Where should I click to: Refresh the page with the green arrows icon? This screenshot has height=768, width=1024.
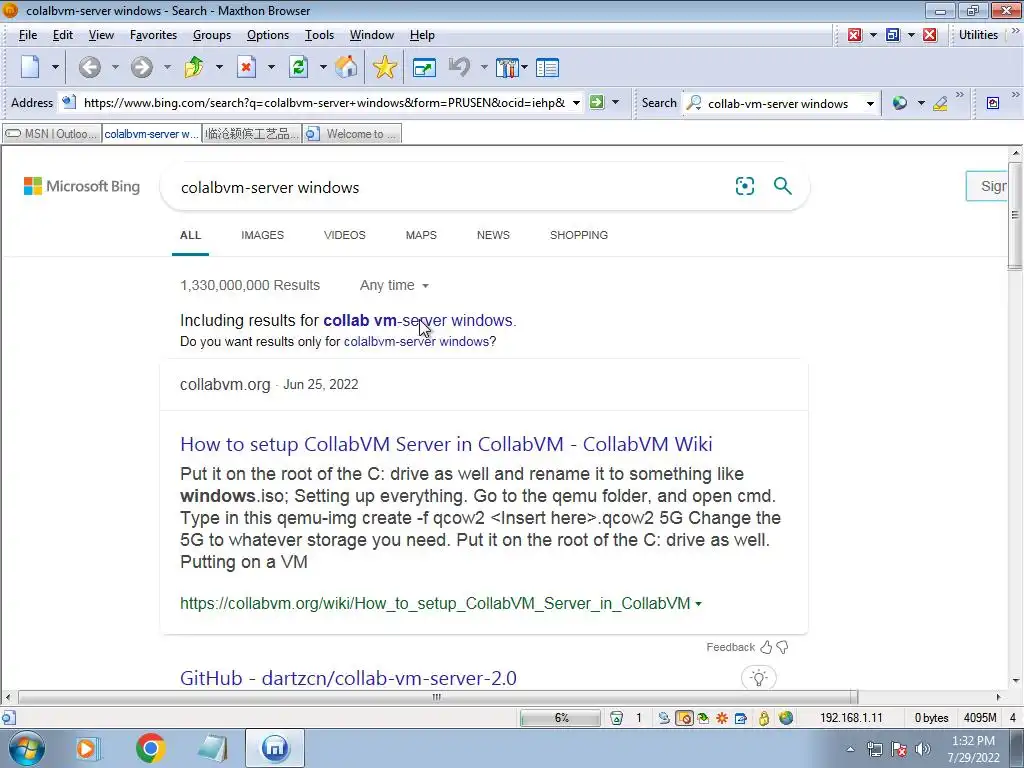click(298, 67)
